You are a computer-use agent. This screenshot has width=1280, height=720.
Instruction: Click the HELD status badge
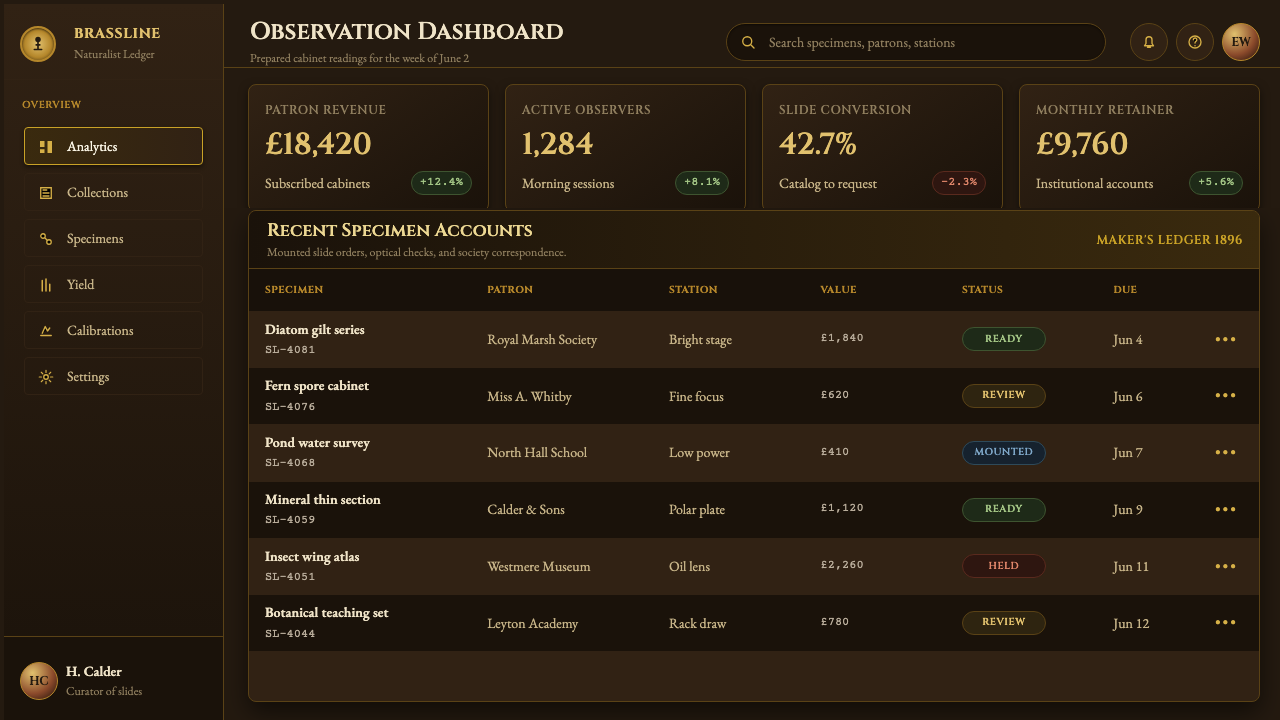1003,566
